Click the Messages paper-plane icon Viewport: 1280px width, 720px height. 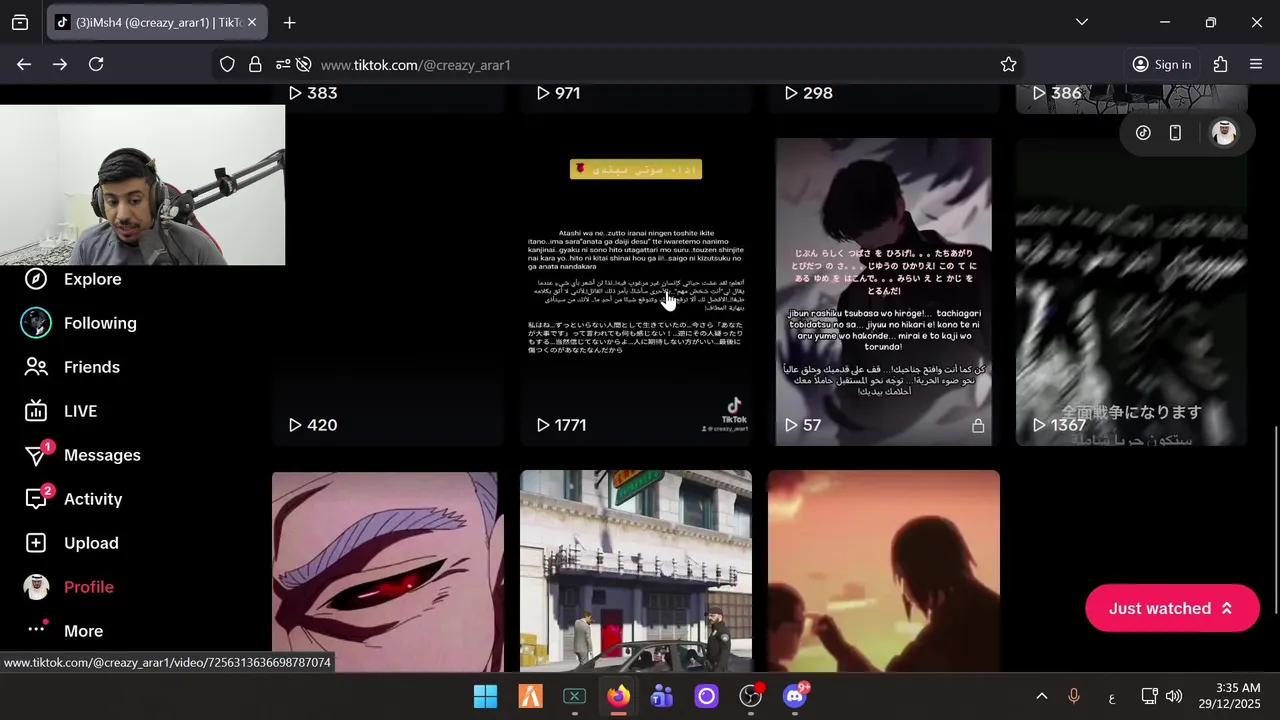tap(36, 456)
